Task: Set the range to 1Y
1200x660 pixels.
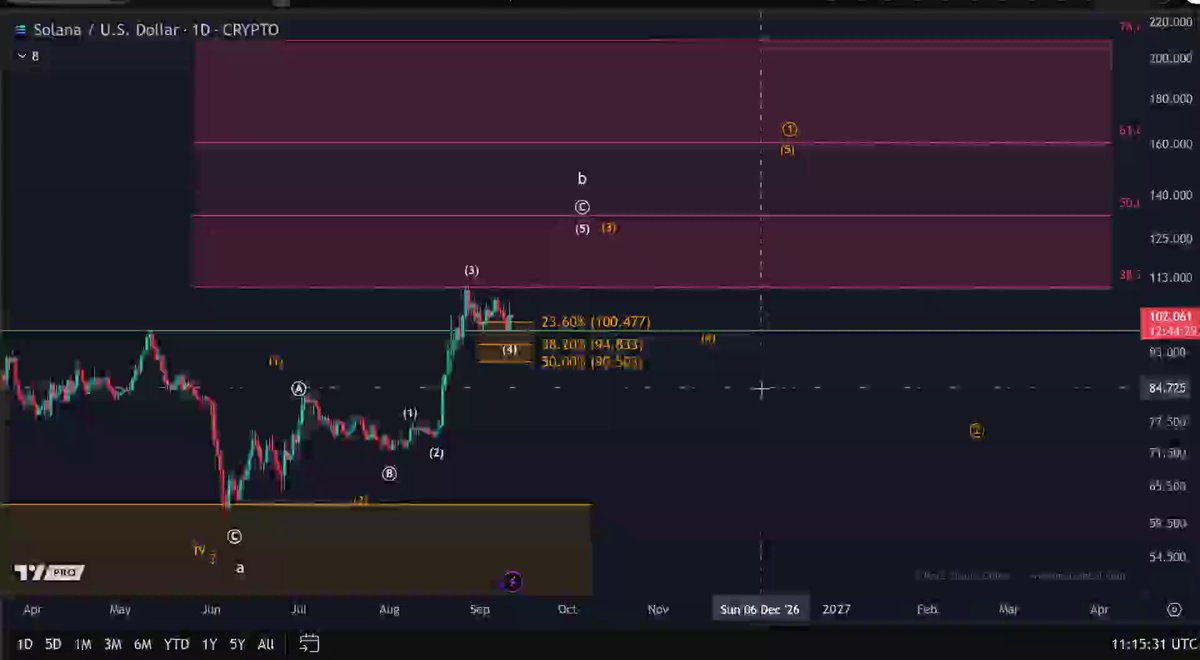Action: tap(209, 644)
